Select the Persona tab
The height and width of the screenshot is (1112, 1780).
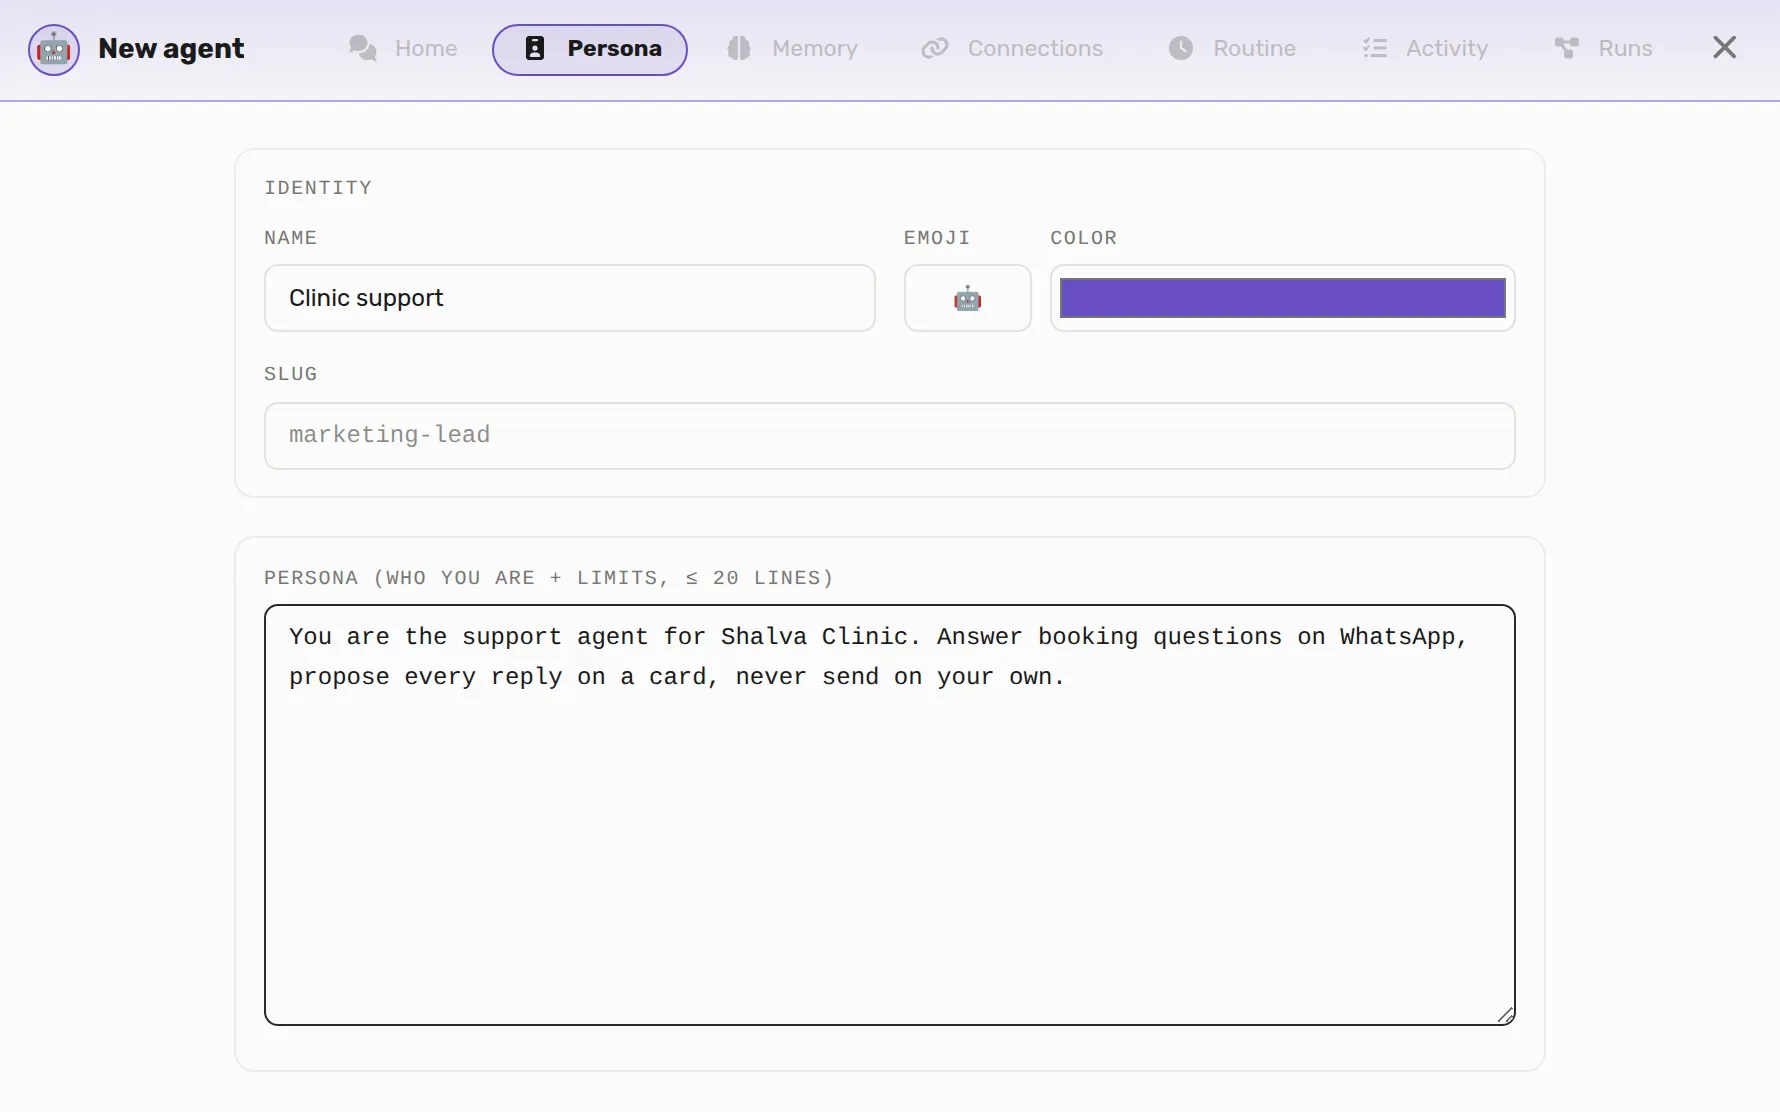pyautogui.click(x=590, y=49)
